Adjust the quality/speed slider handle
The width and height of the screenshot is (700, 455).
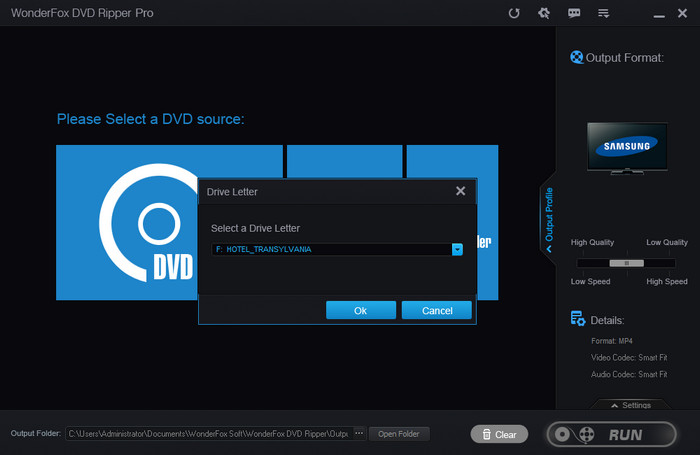(x=626, y=263)
